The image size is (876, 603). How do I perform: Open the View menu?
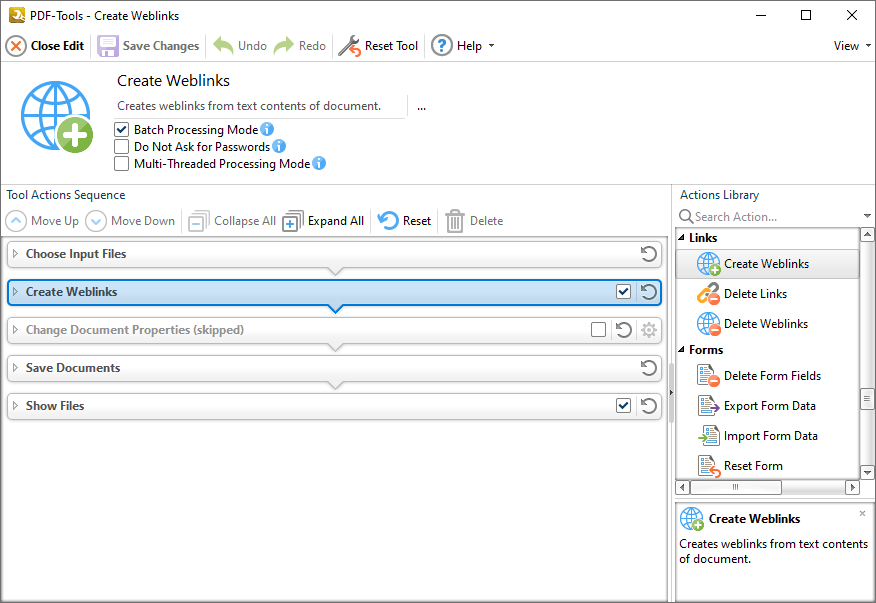[852, 46]
